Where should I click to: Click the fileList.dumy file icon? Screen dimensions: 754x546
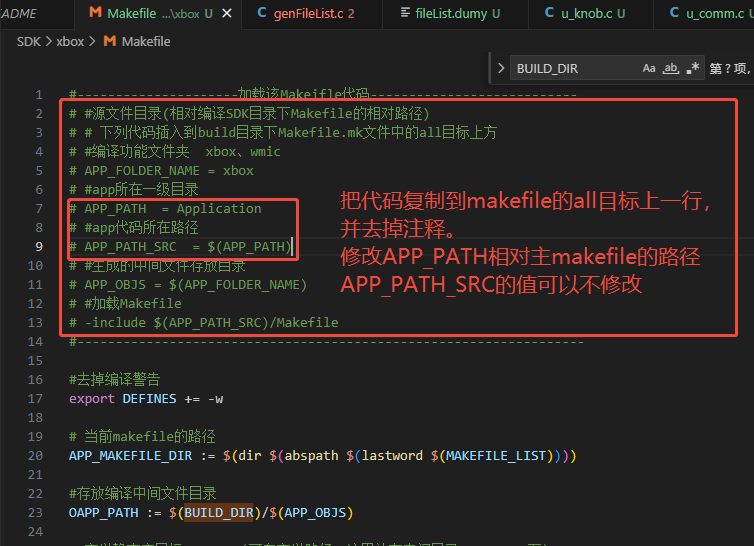coord(405,13)
